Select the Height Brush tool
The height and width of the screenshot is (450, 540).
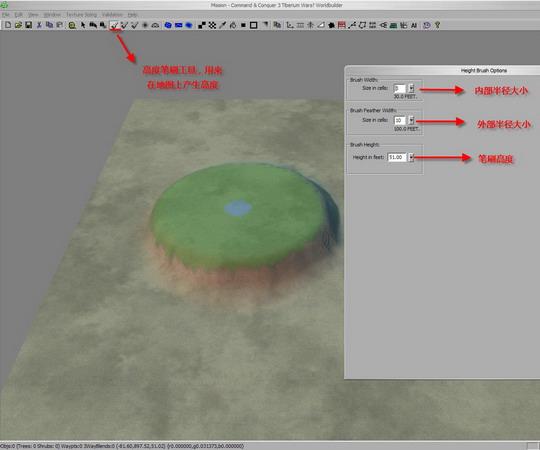coord(115,25)
